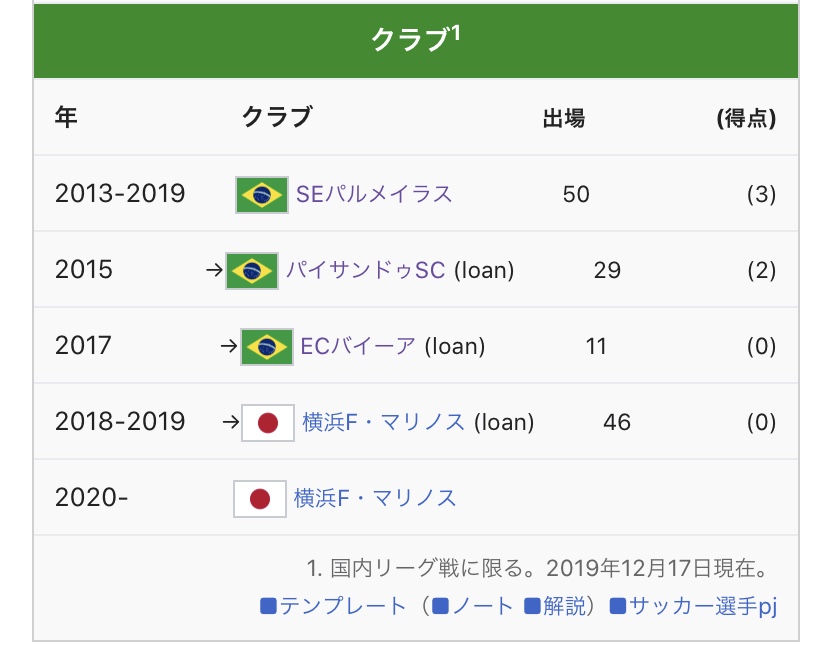
Task: Click blue square icon before ノート
Action: (x=441, y=606)
